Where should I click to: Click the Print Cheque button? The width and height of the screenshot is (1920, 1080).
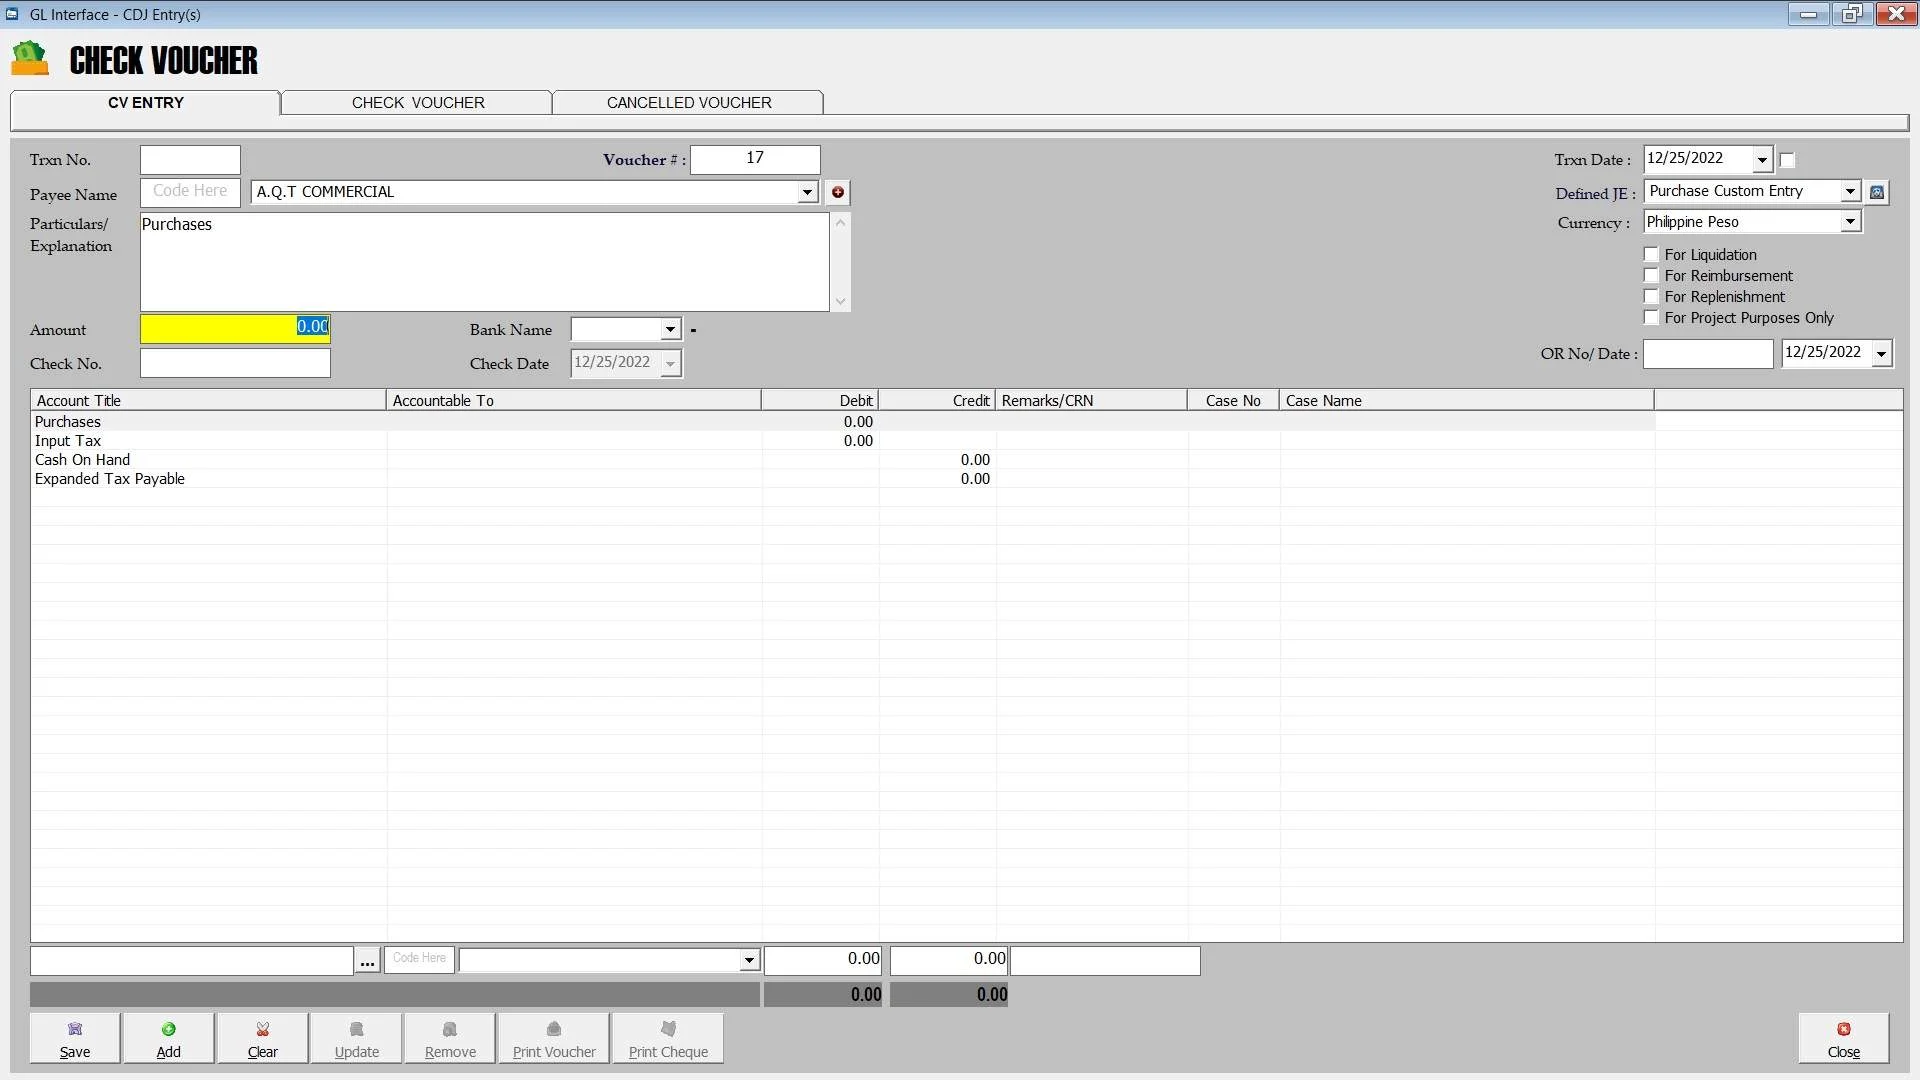pyautogui.click(x=668, y=1038)
